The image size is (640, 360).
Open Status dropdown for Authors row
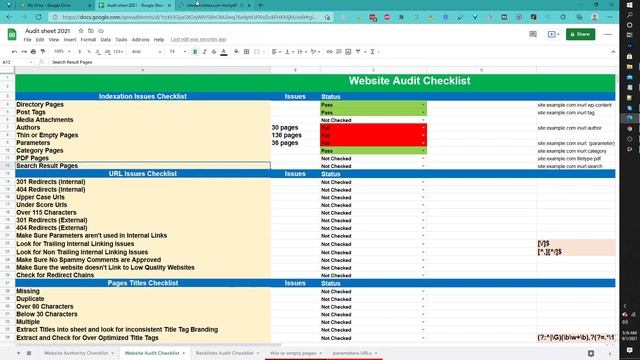423,128
